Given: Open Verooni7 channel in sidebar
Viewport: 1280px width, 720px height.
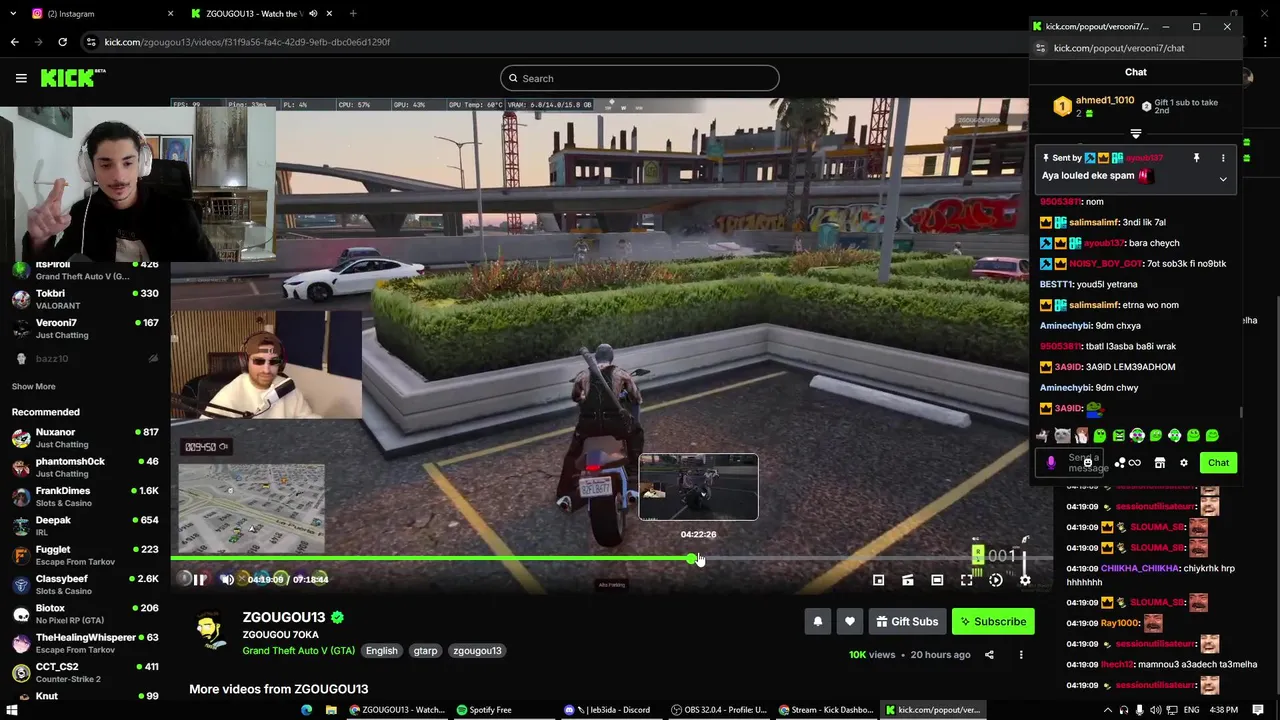Looking at the screenshot, I should (85, 328).
